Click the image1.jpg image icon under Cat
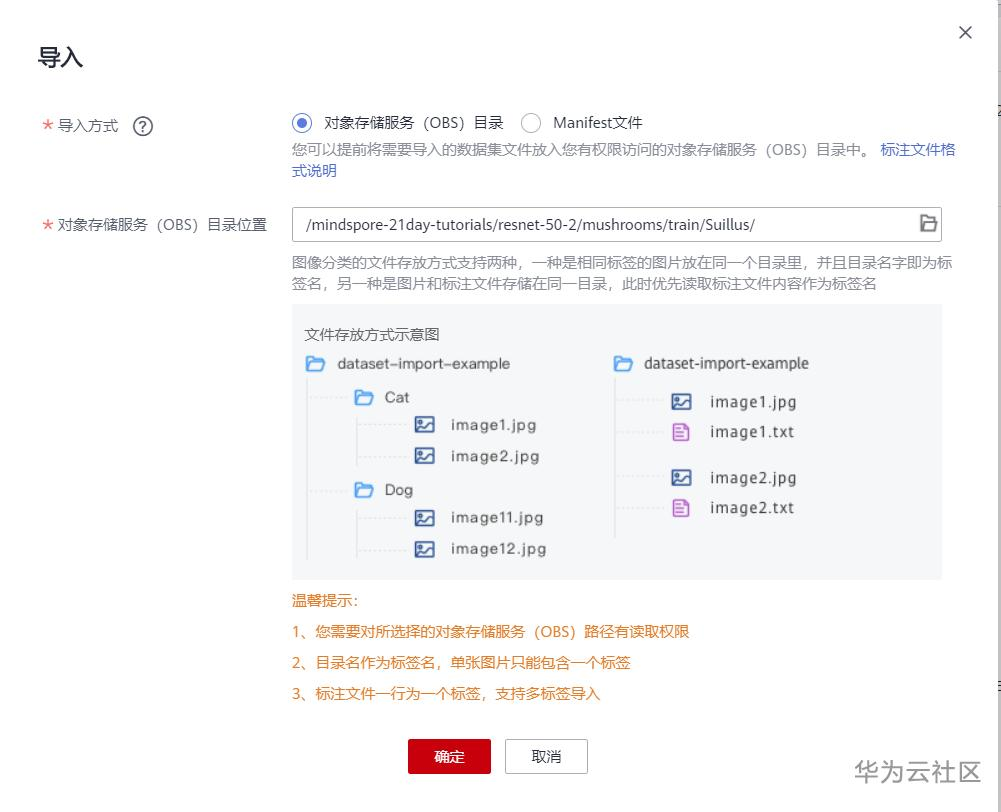Viewport: 1001px width, 812px height. pyautogui.click(x=424, y=424)
